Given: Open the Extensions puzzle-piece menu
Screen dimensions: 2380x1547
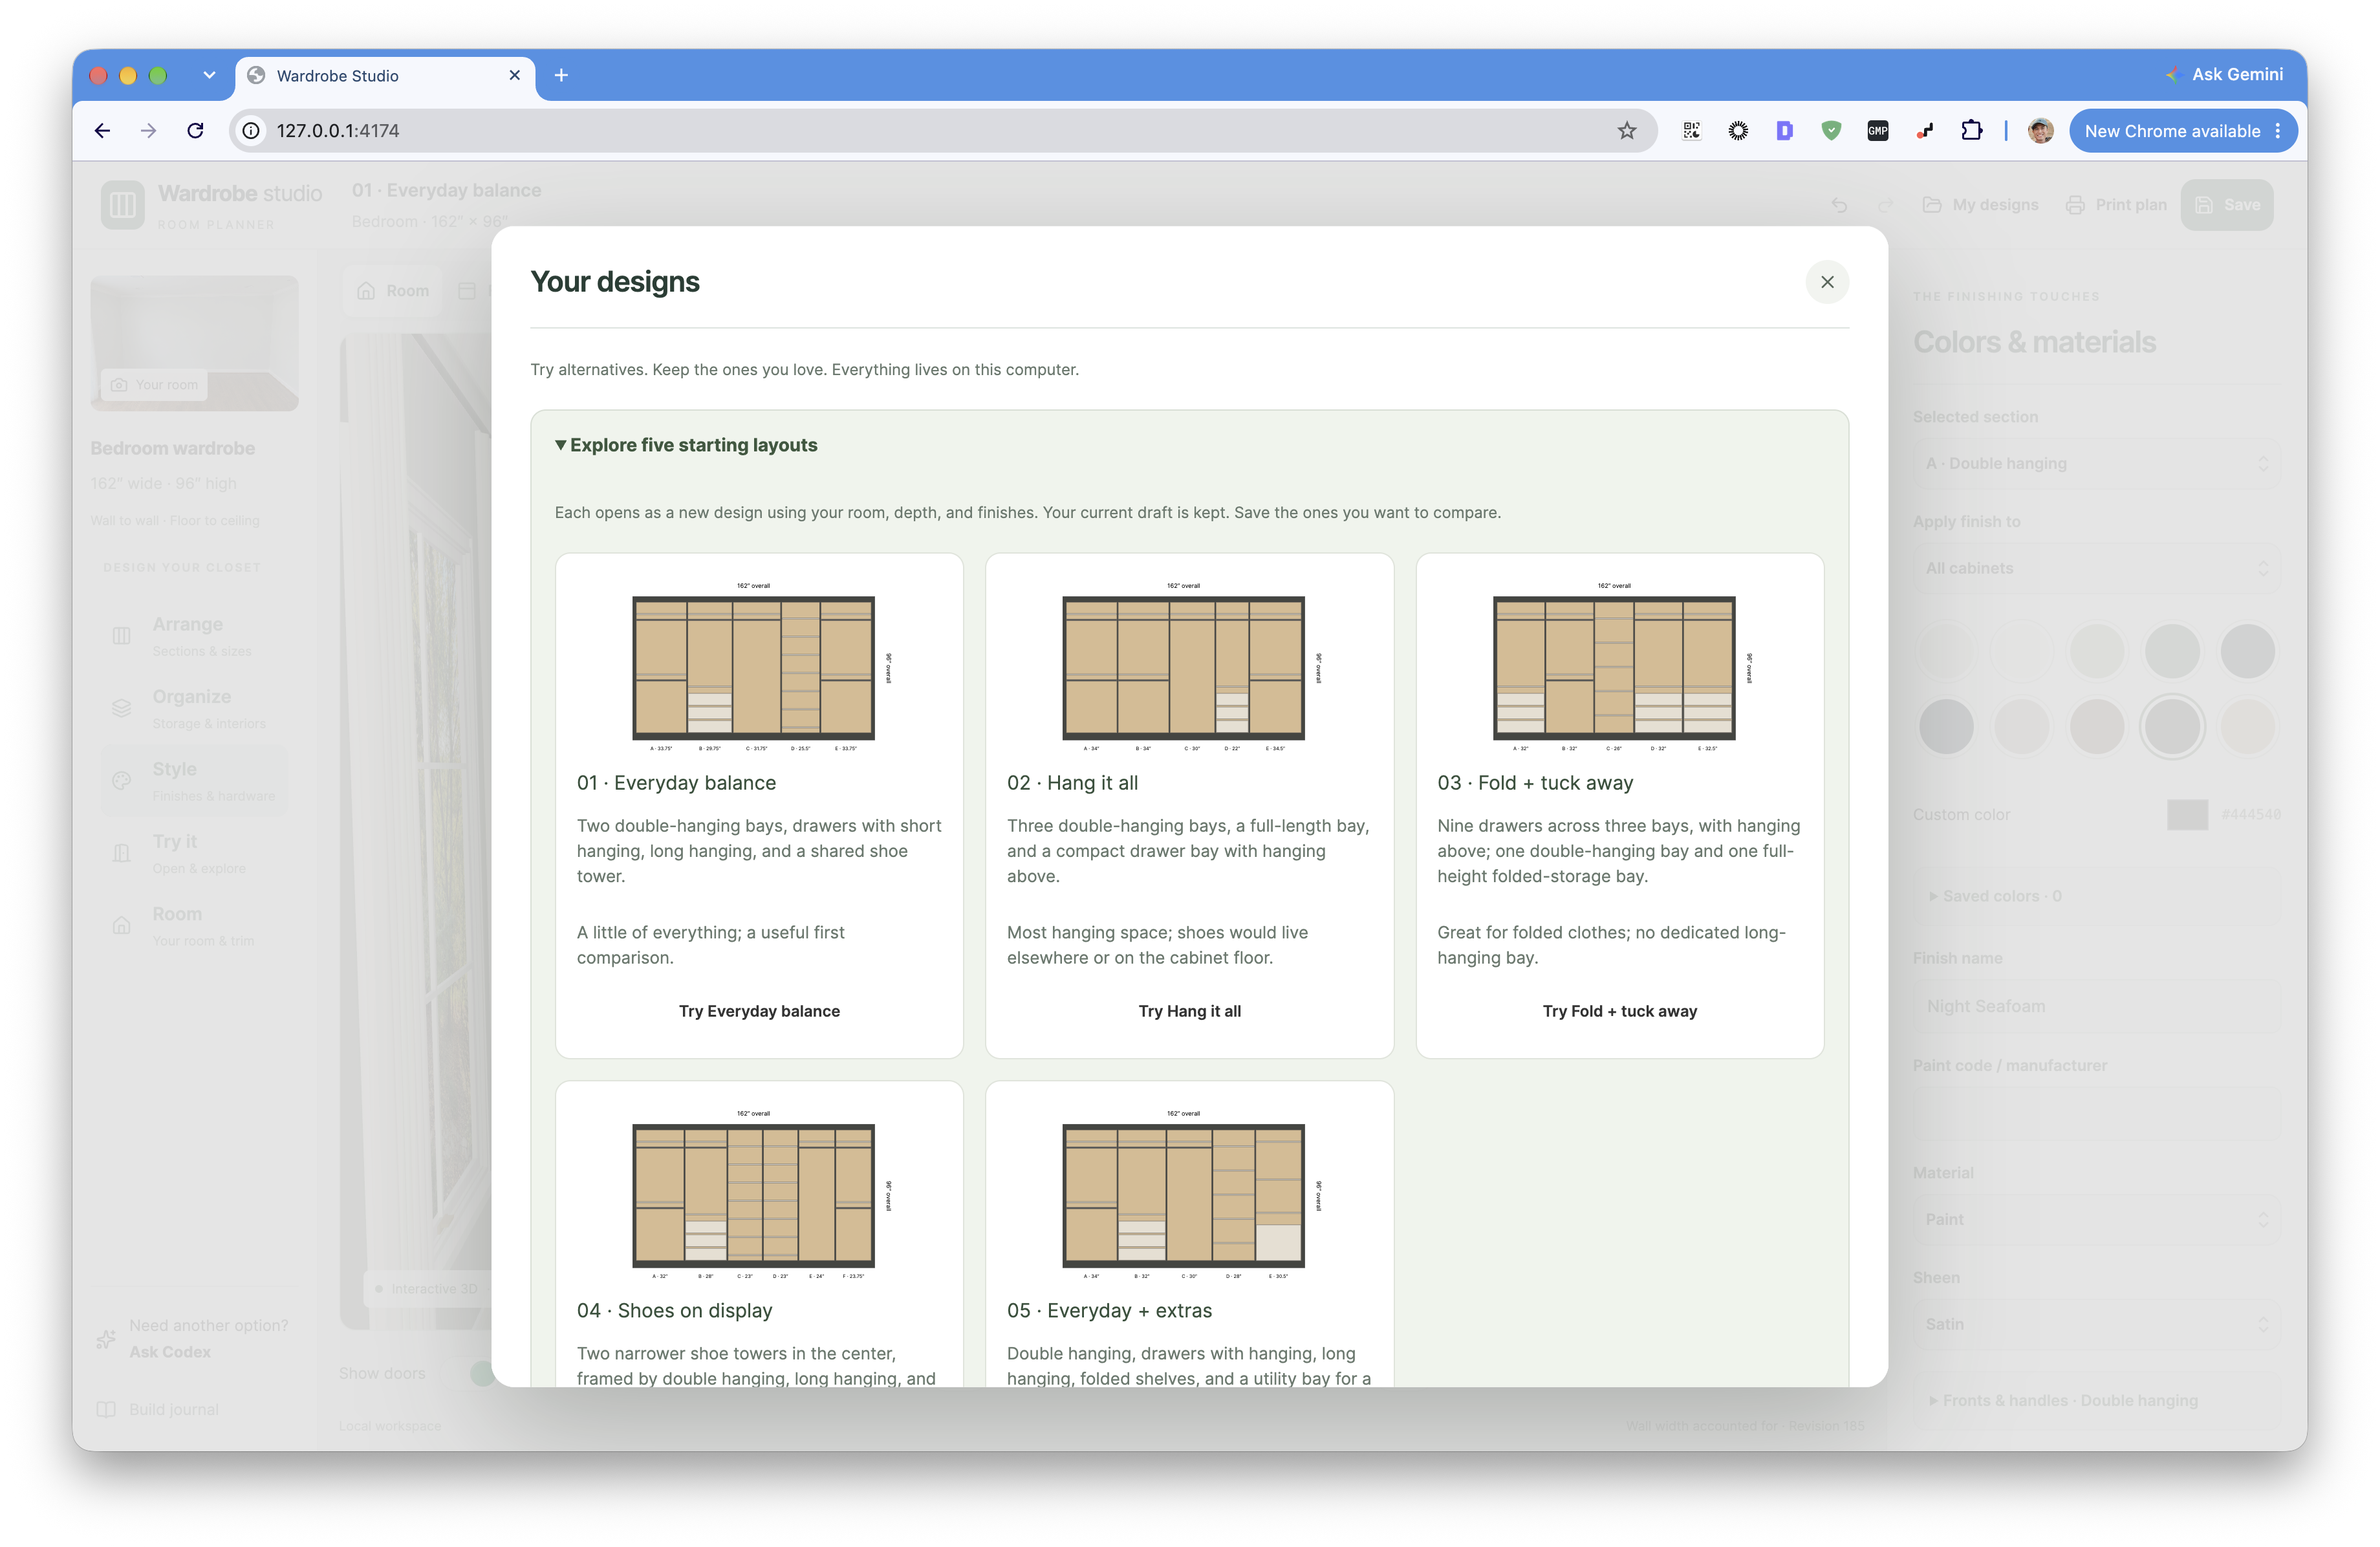Looking at the screenshot, I should (1971, 131).
